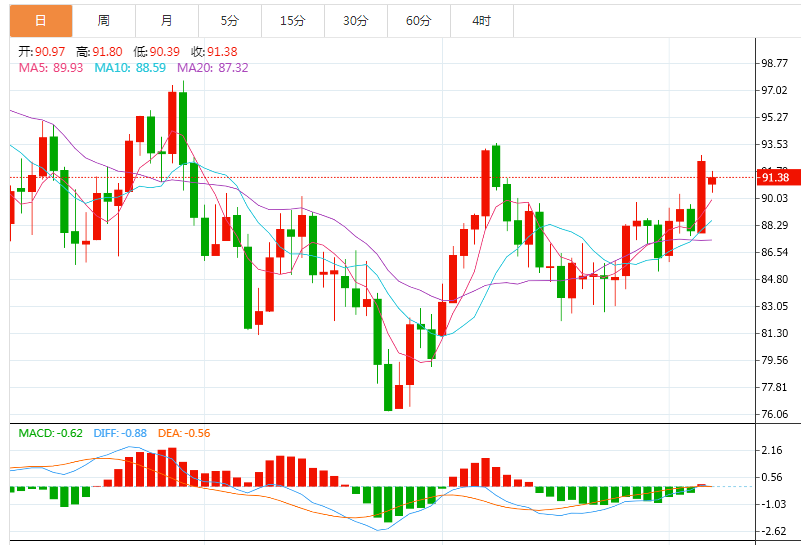Click the latest small red candlestick
Viewport: 801px width, 545px height.
click(x=712, y=180)
